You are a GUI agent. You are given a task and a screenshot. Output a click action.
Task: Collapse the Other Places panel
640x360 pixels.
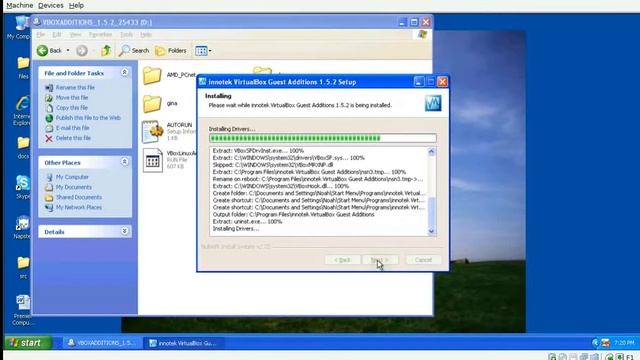click(124, 162)
